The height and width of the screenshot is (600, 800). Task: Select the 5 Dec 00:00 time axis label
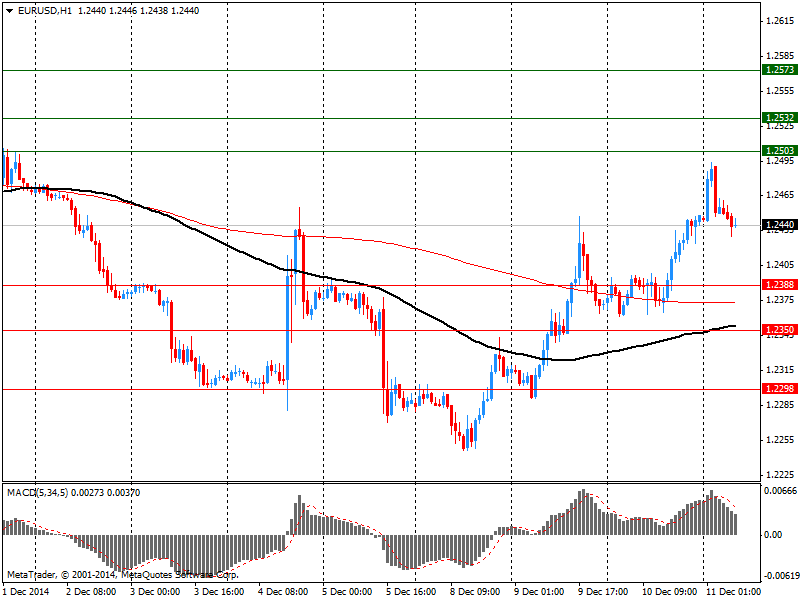click(347, 592)
